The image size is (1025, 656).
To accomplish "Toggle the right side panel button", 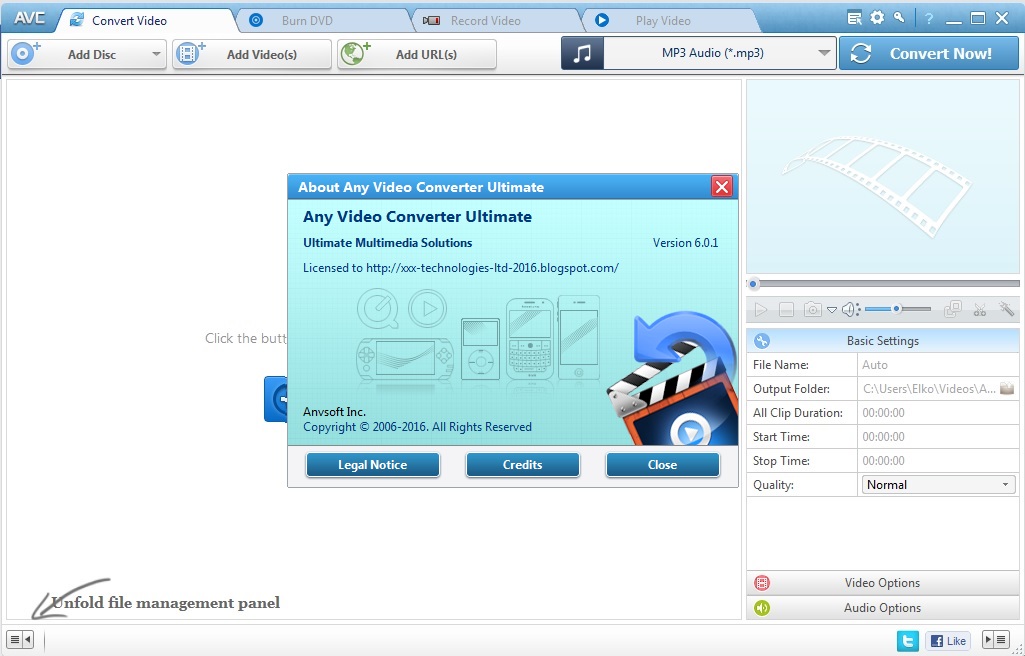I will (996, 640).
